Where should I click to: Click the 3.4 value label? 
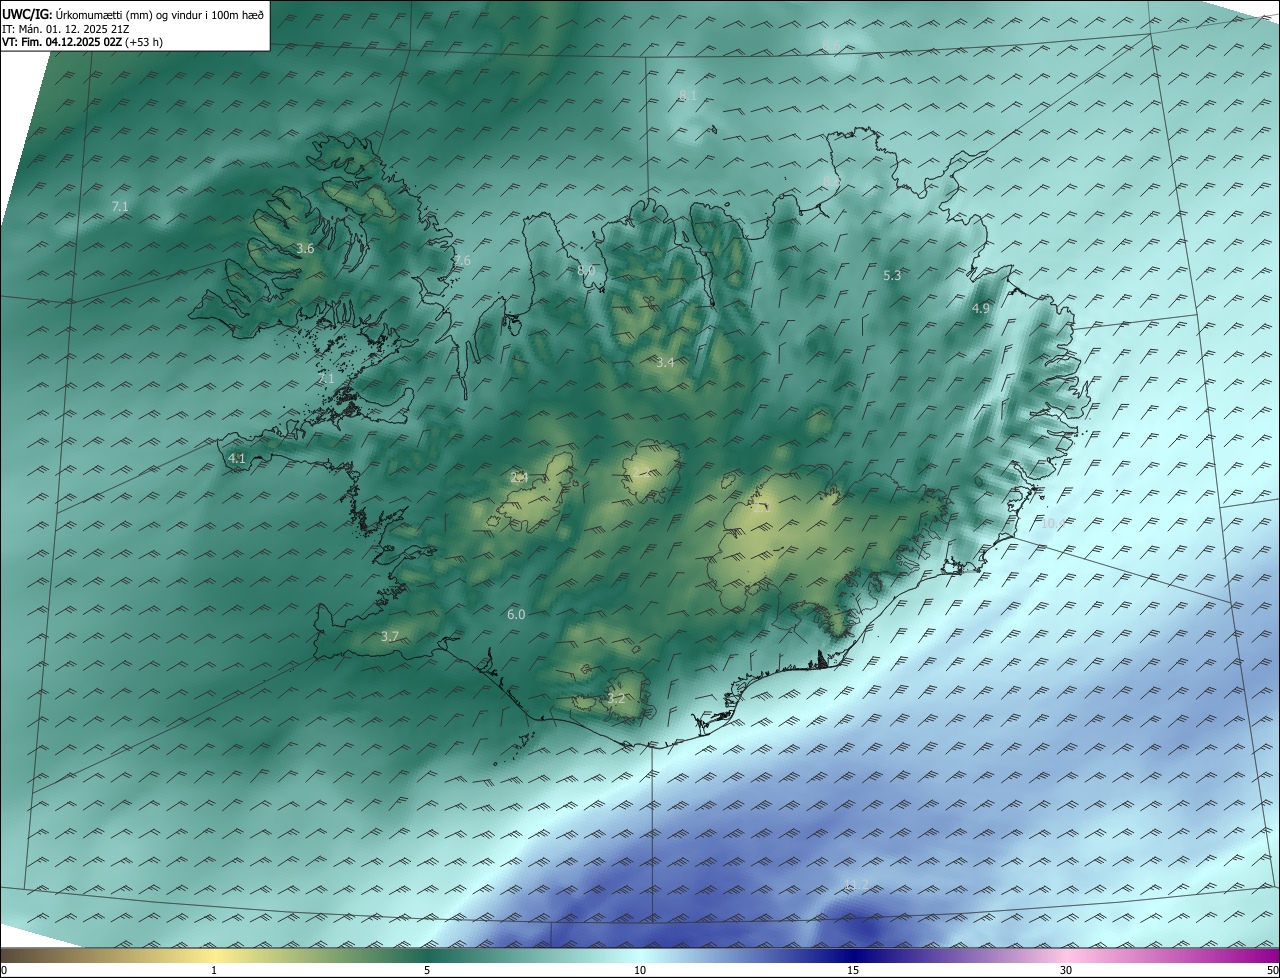pos(665,362)
